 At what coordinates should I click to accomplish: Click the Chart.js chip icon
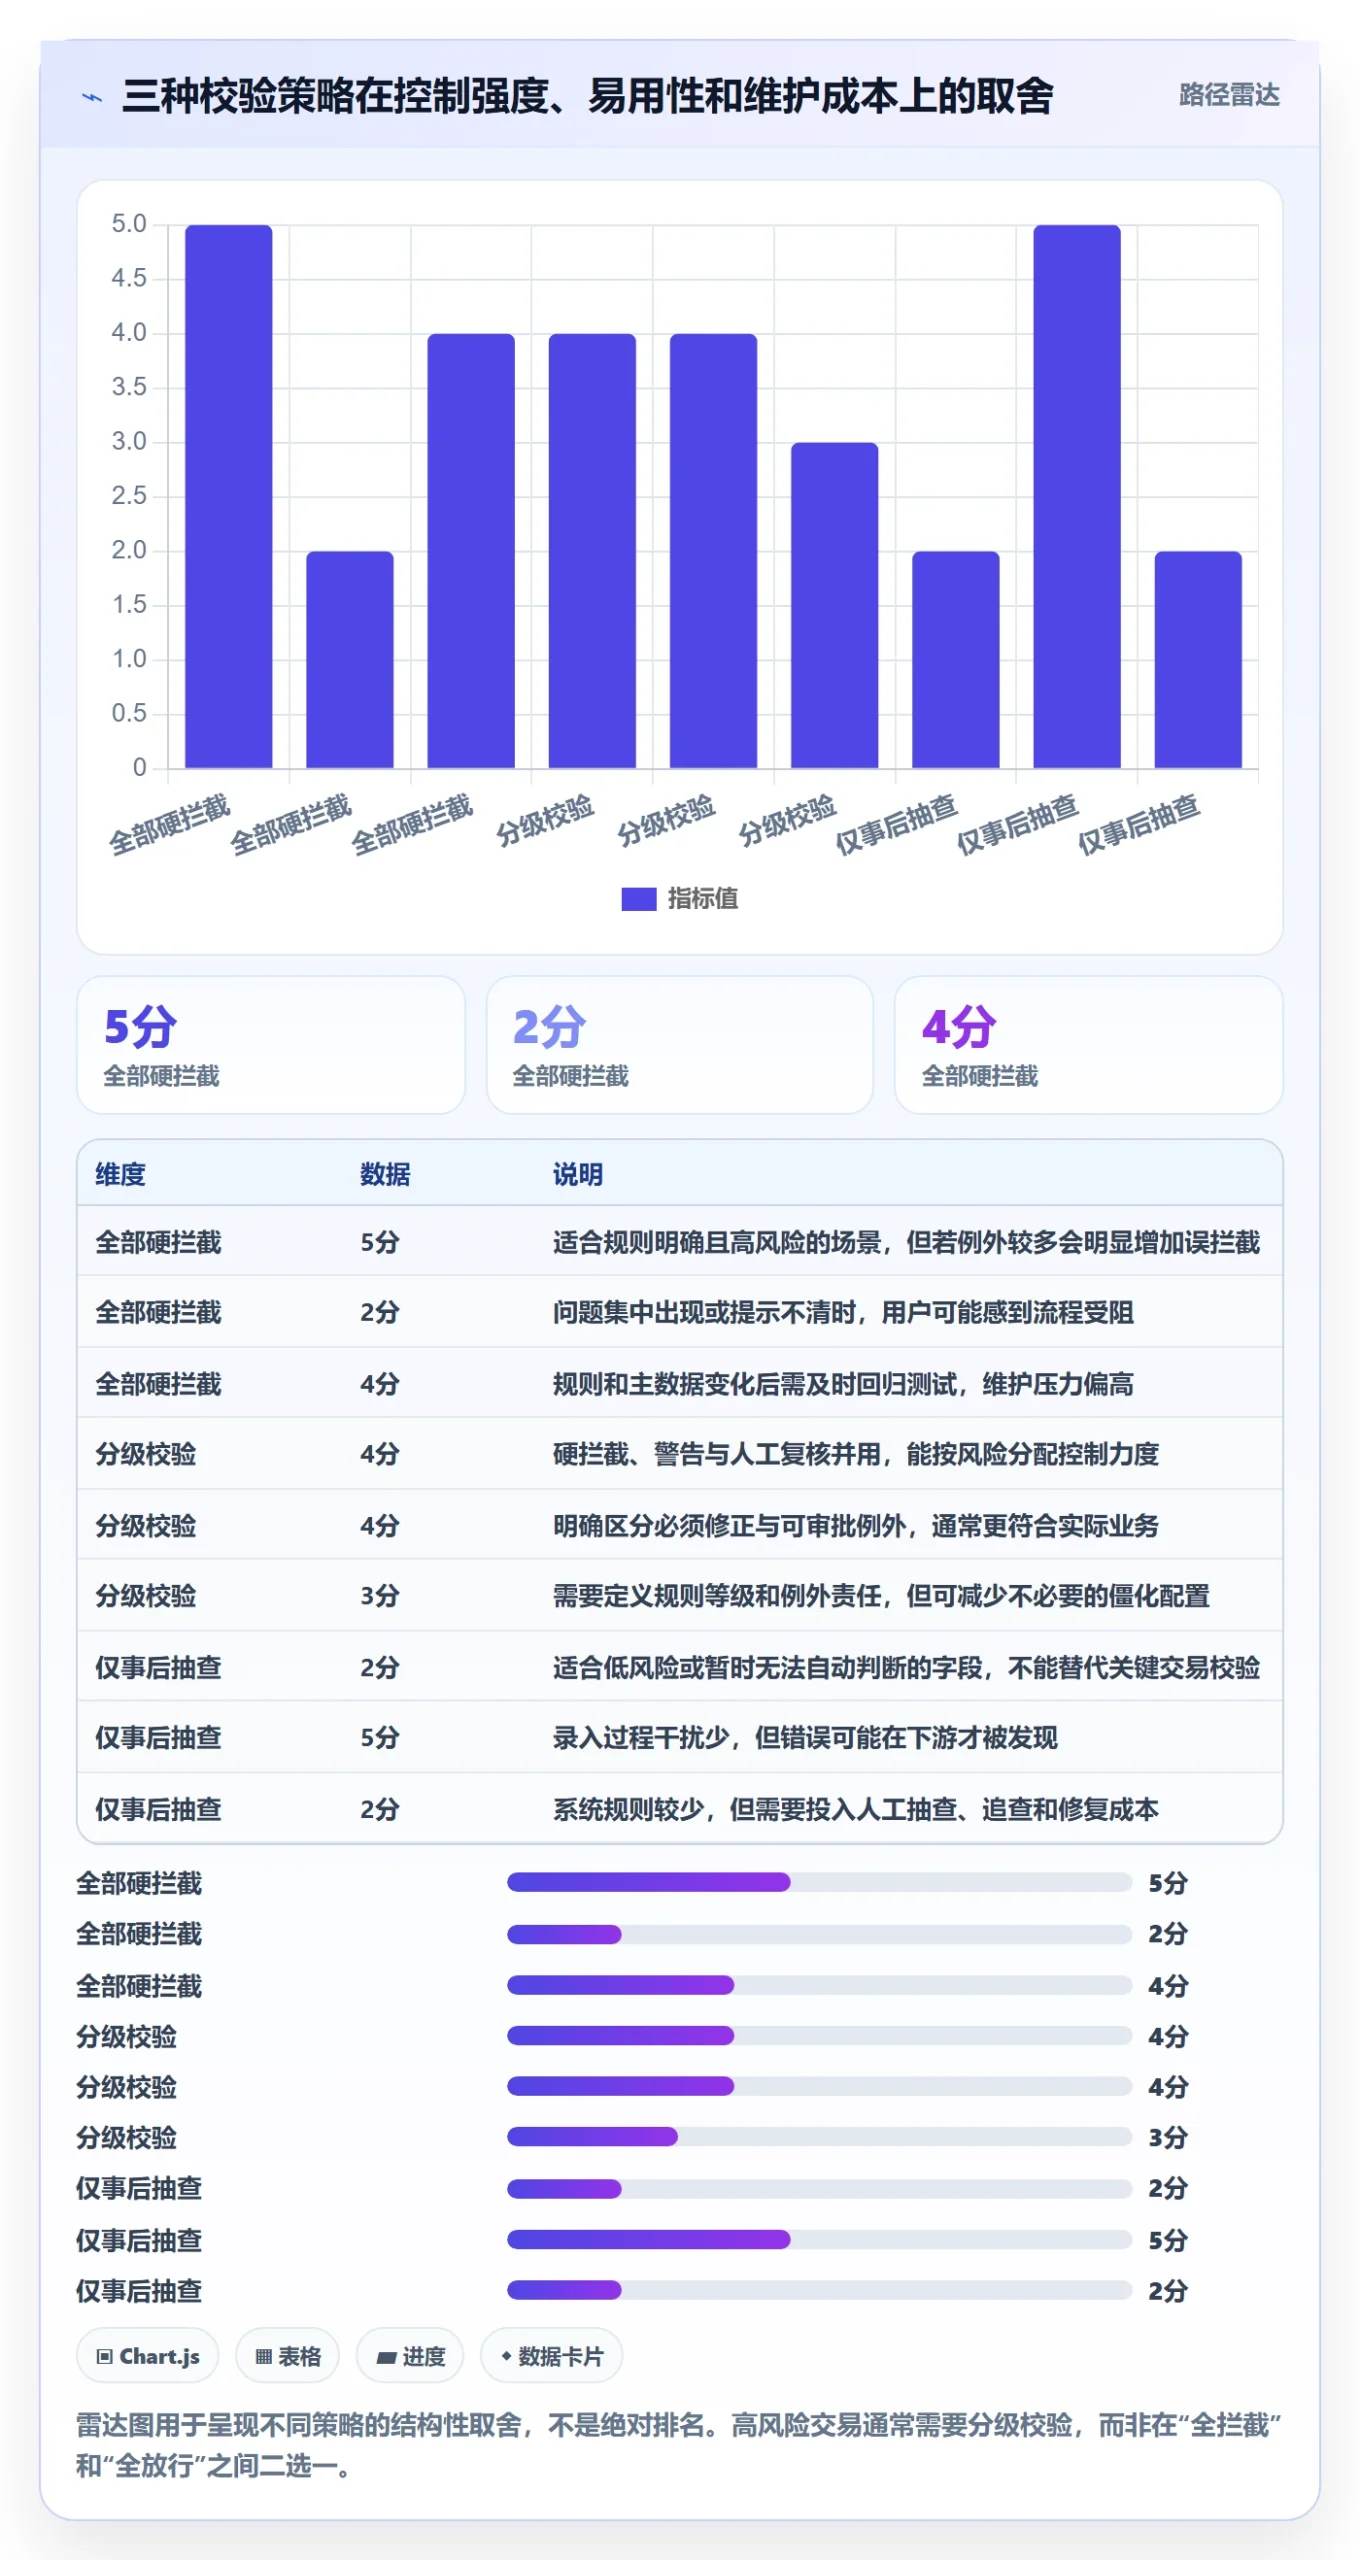pos(105,2356)
